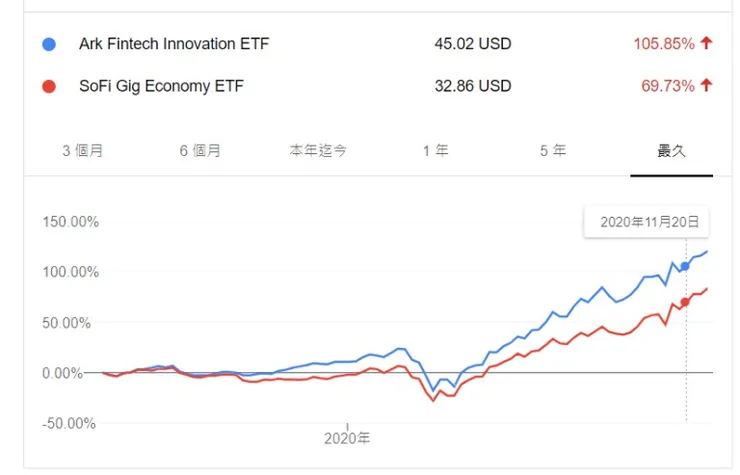Screen dimensions: 740x475
Task: Click the 0.00% y-axis label
Action: pos(75,373)
